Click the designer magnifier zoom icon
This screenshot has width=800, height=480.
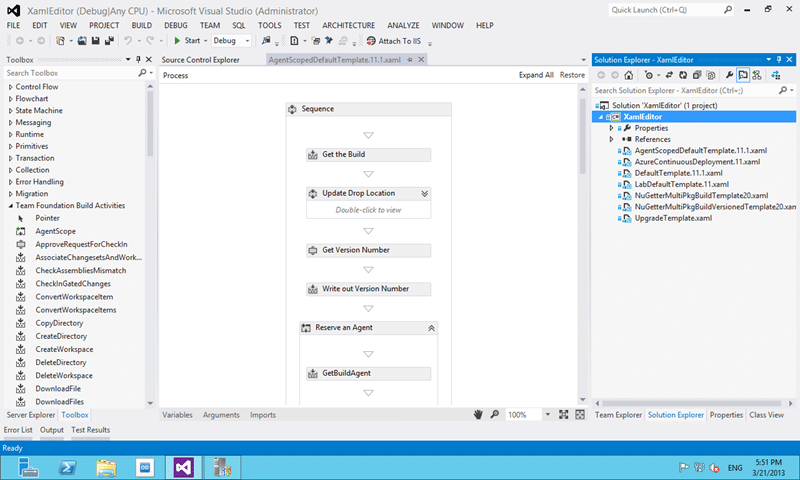click(x=494, y=415)
